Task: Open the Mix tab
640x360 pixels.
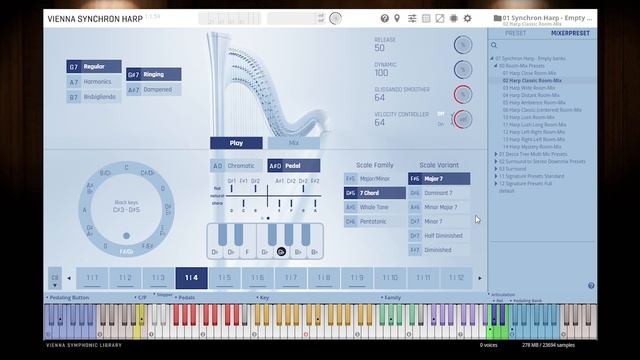Action: [x=294, y=143]
